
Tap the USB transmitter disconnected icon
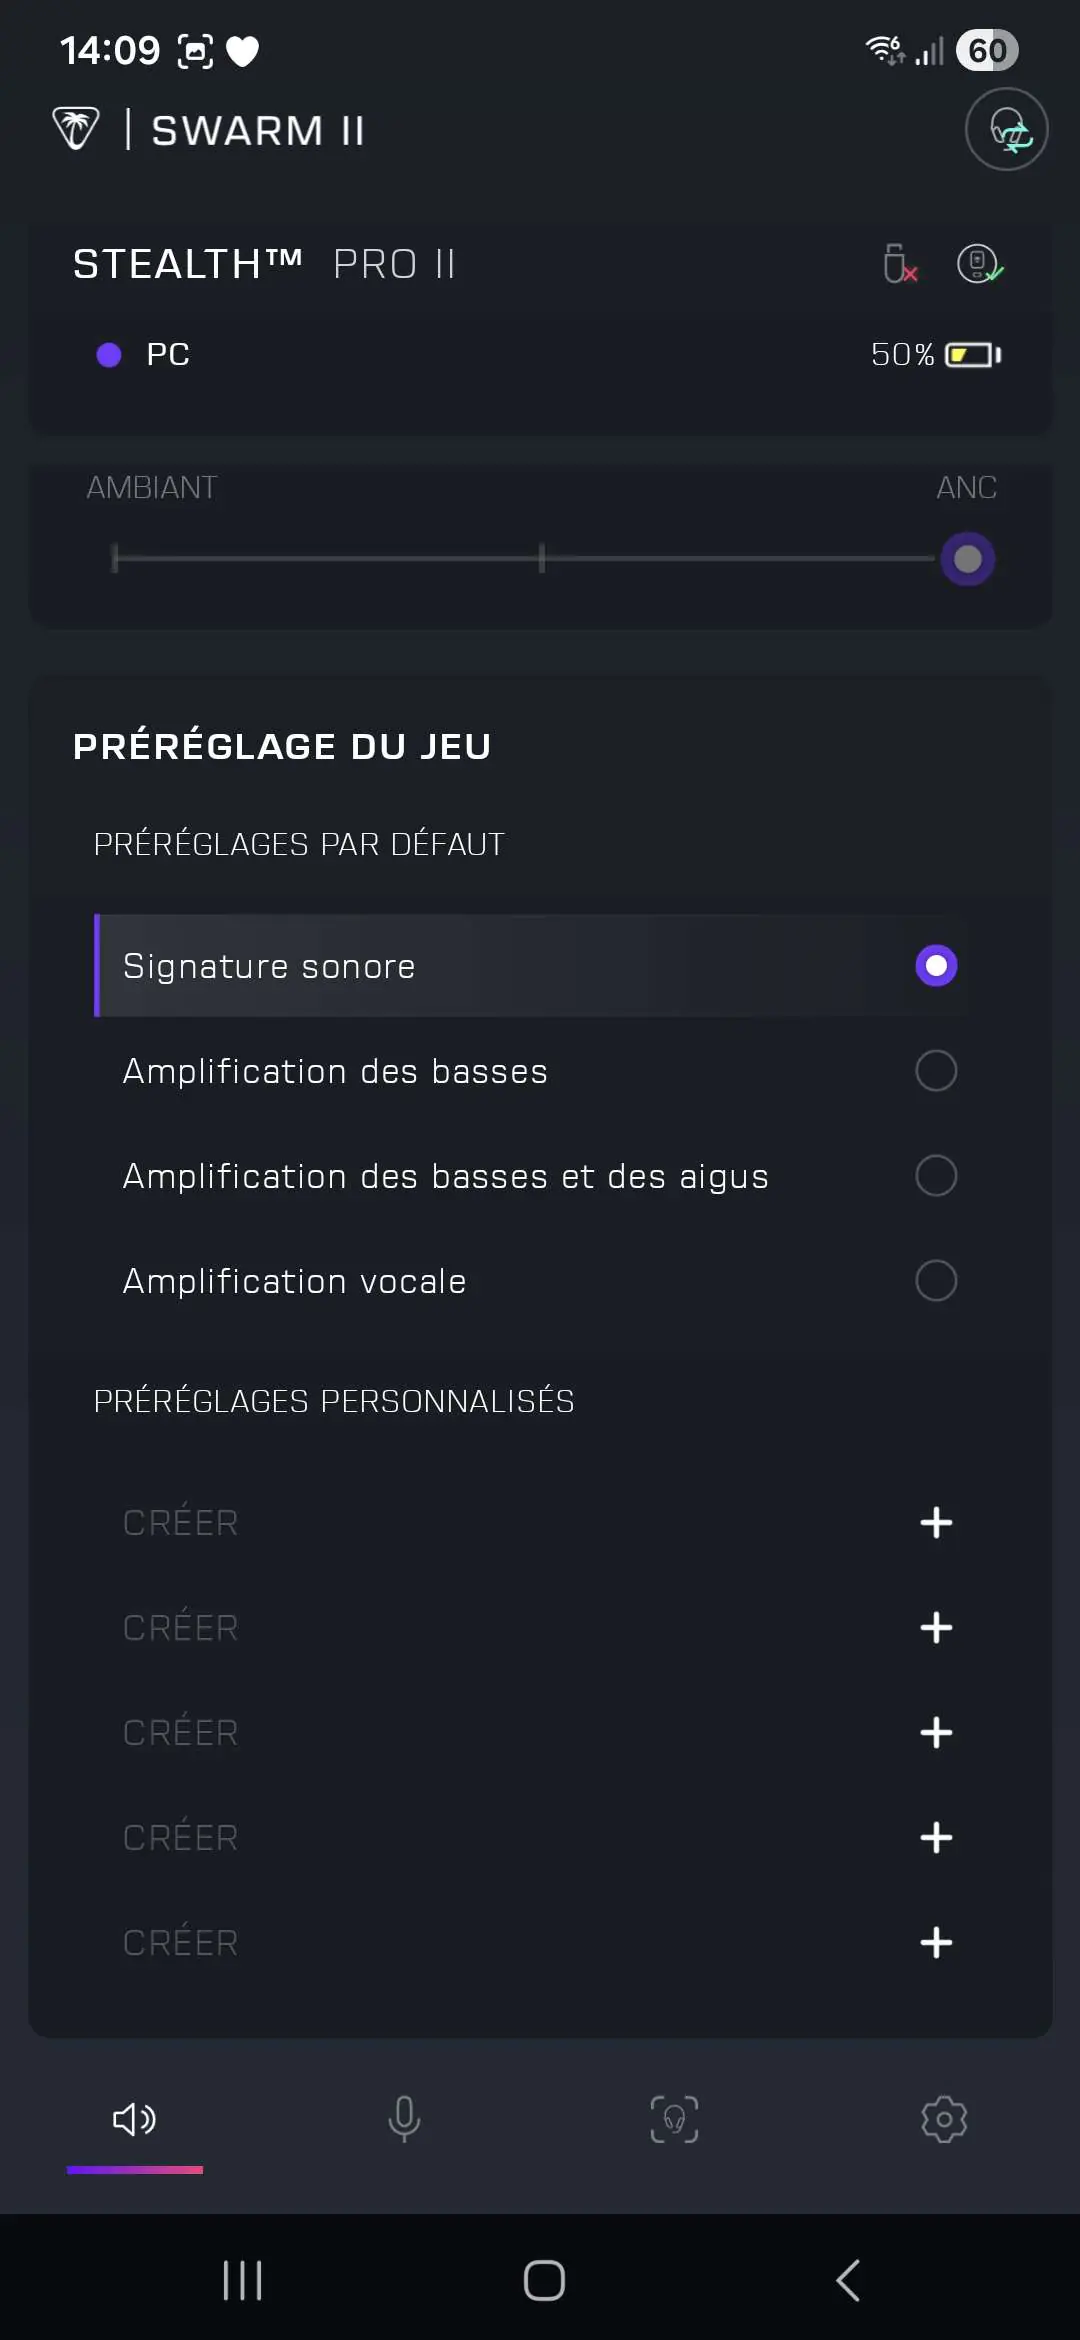pos(900,264)
